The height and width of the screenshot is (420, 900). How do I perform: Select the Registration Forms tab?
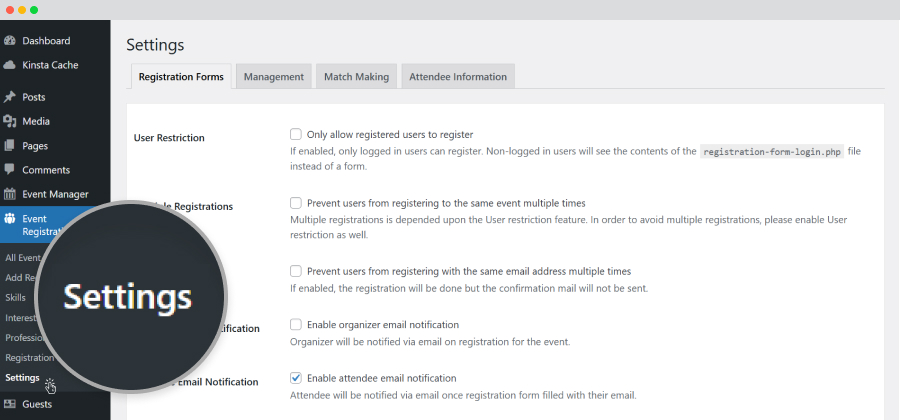(181, 76)
